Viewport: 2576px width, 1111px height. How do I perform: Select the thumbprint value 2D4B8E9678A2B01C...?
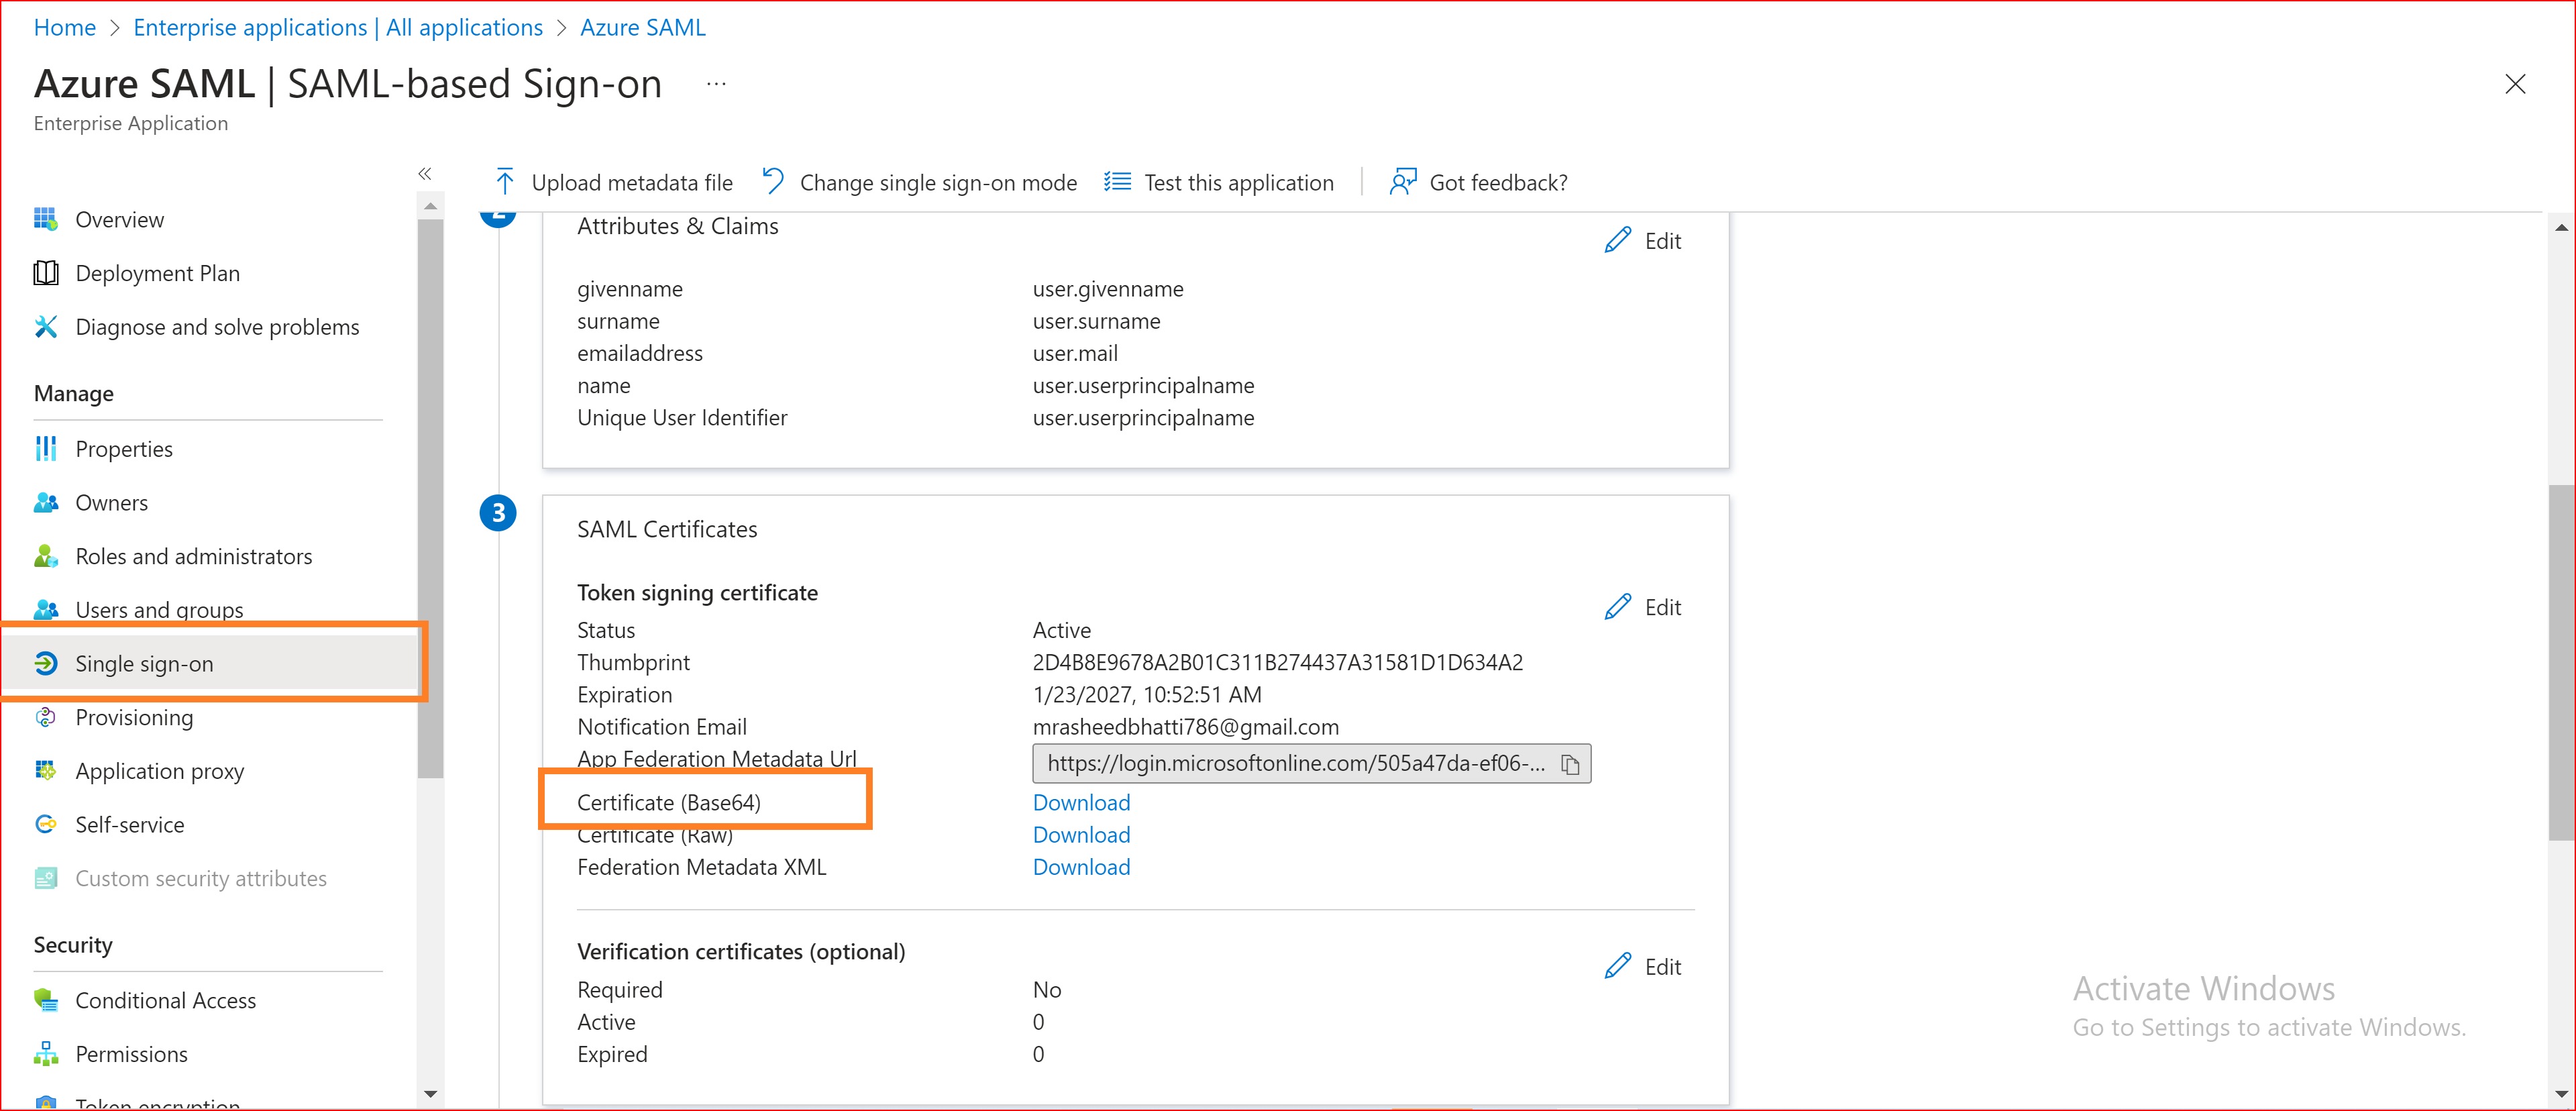tap(1278, 663)
